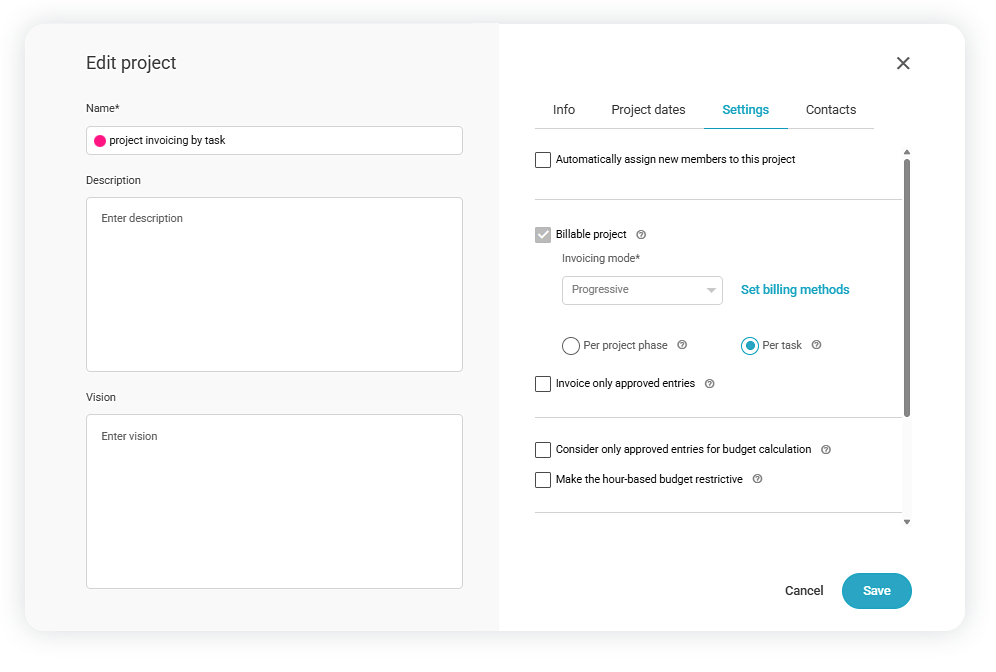Enable automatically assign new members checkbox

pos(543,160)
